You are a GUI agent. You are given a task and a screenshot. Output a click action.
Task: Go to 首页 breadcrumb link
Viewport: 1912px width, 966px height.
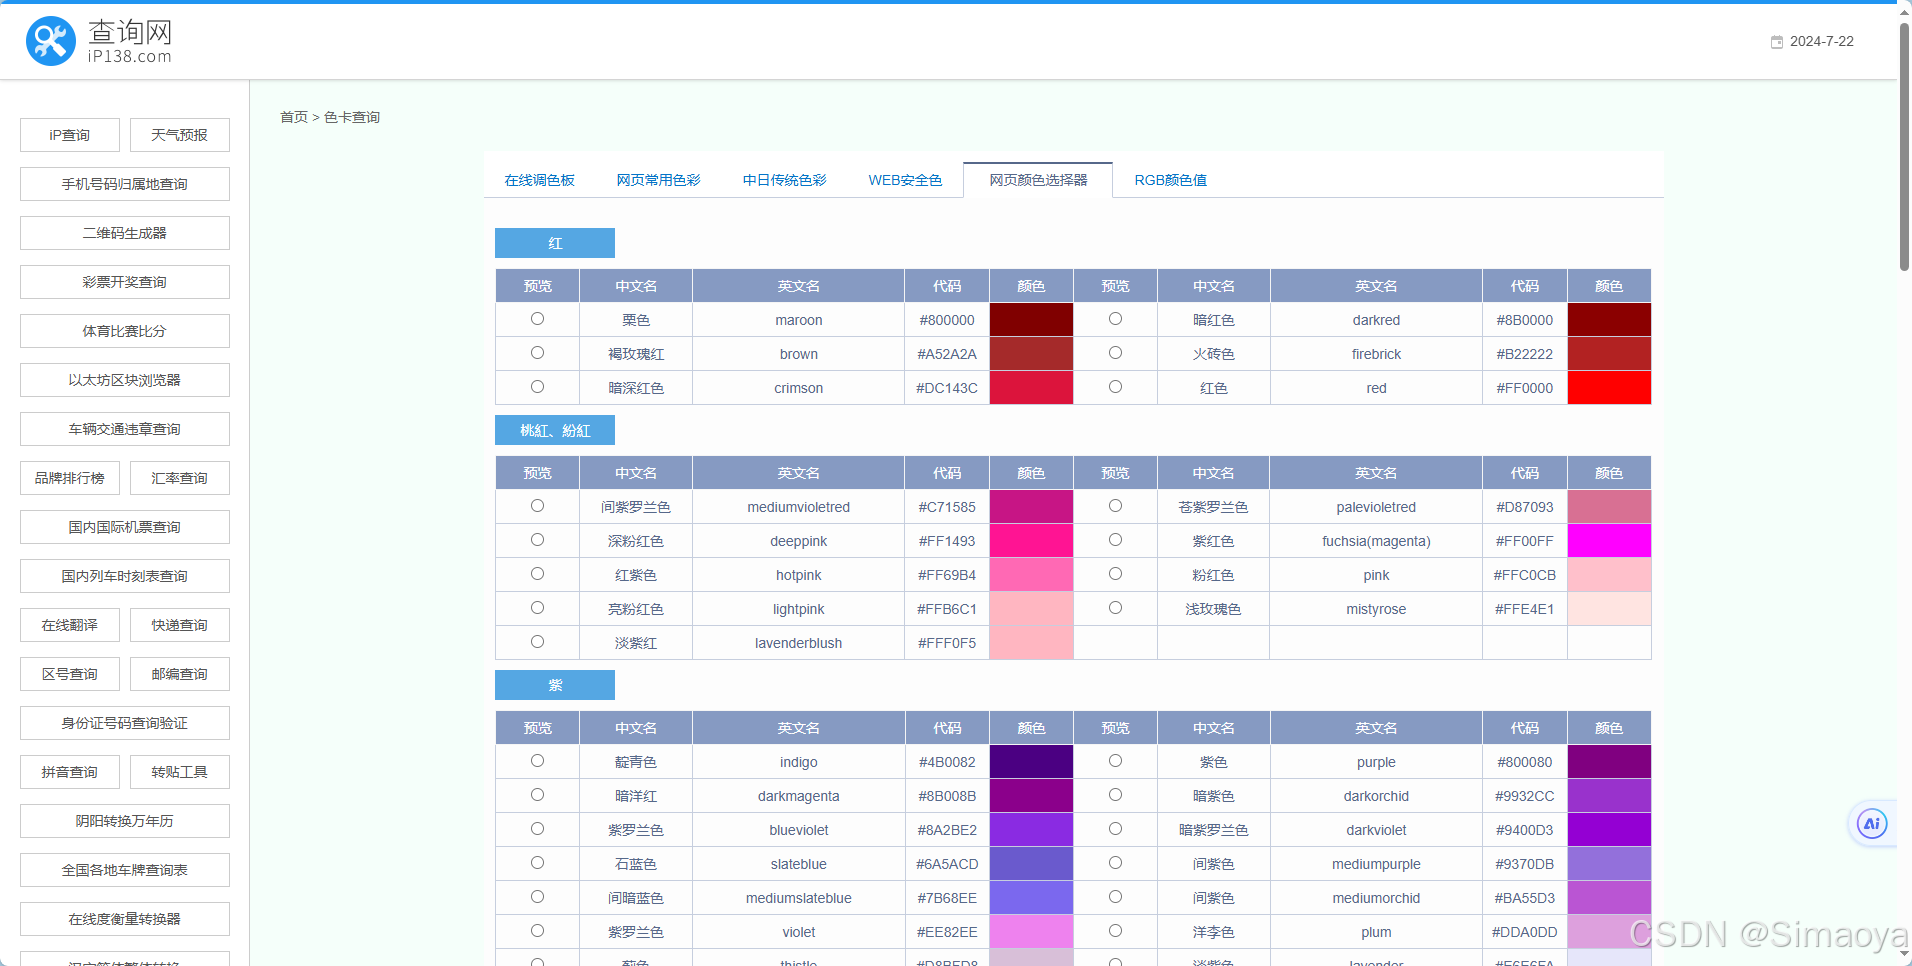(294, 117)
